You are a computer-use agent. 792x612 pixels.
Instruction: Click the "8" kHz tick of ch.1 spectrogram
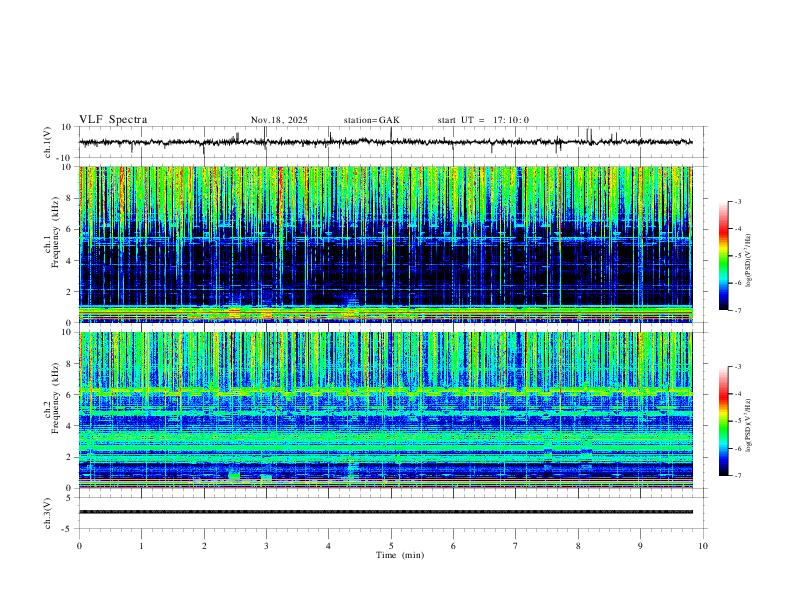click(70, 198)
